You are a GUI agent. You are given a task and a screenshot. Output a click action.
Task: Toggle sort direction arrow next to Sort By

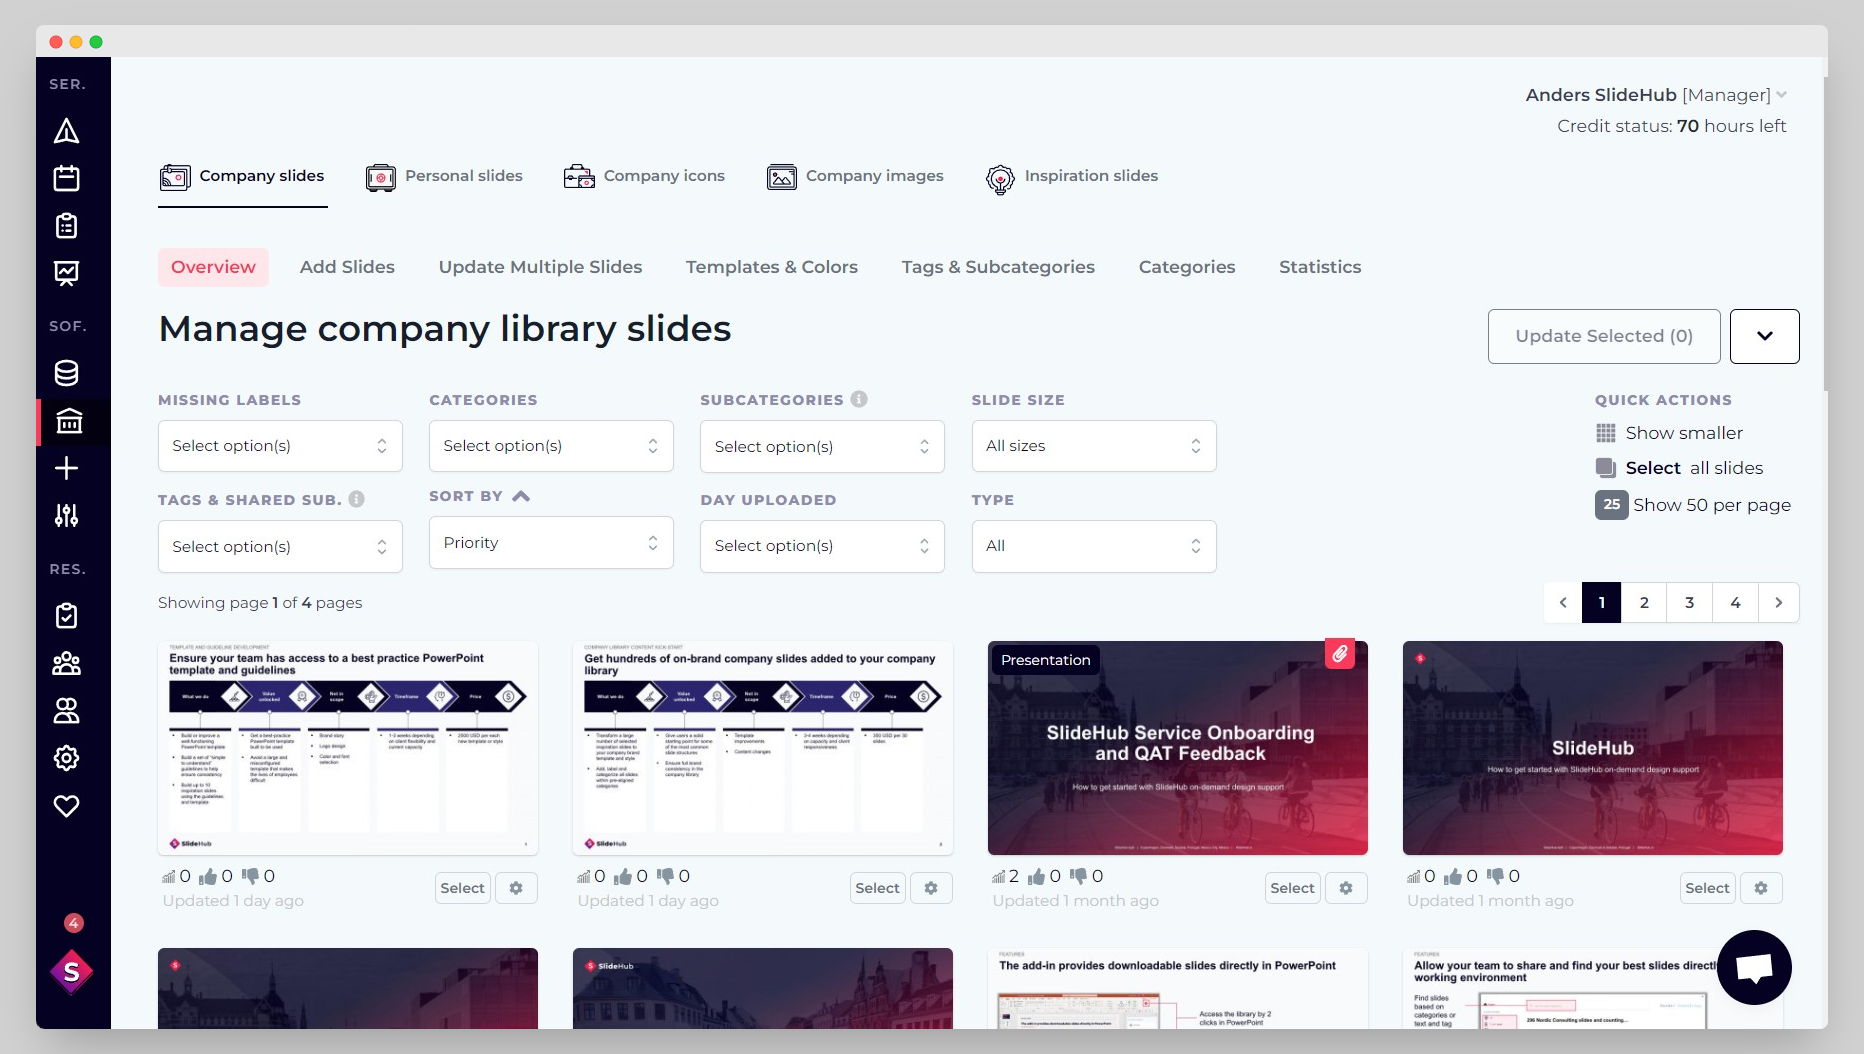tap(521, 496)
